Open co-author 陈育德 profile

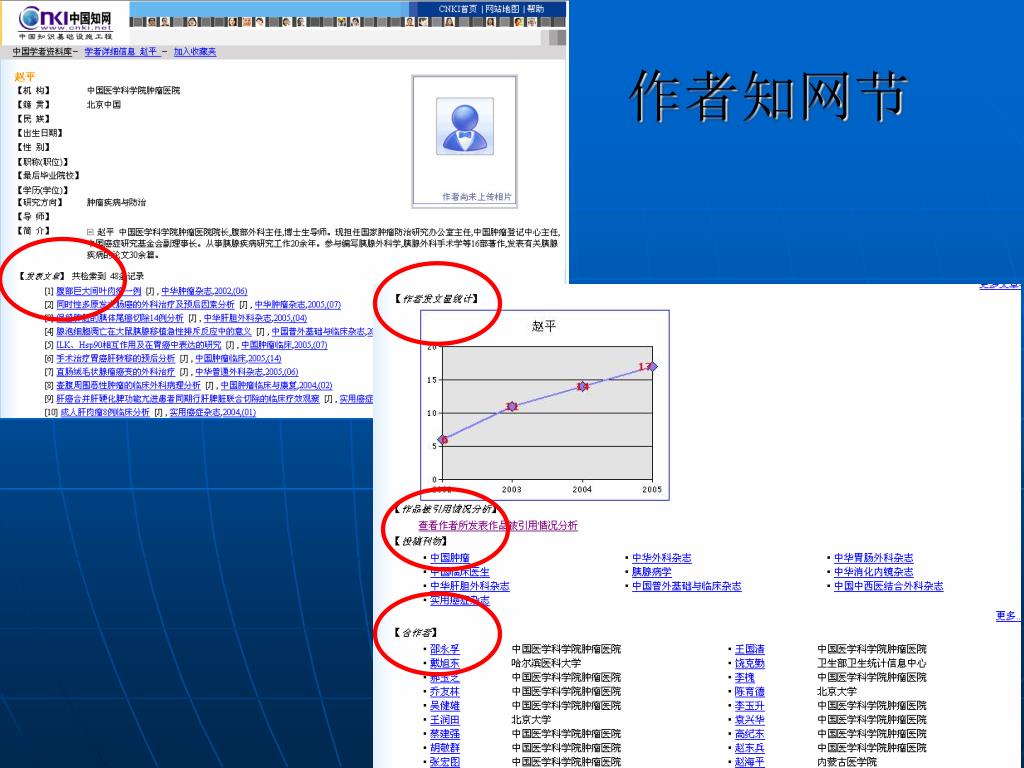pos(750,691)
